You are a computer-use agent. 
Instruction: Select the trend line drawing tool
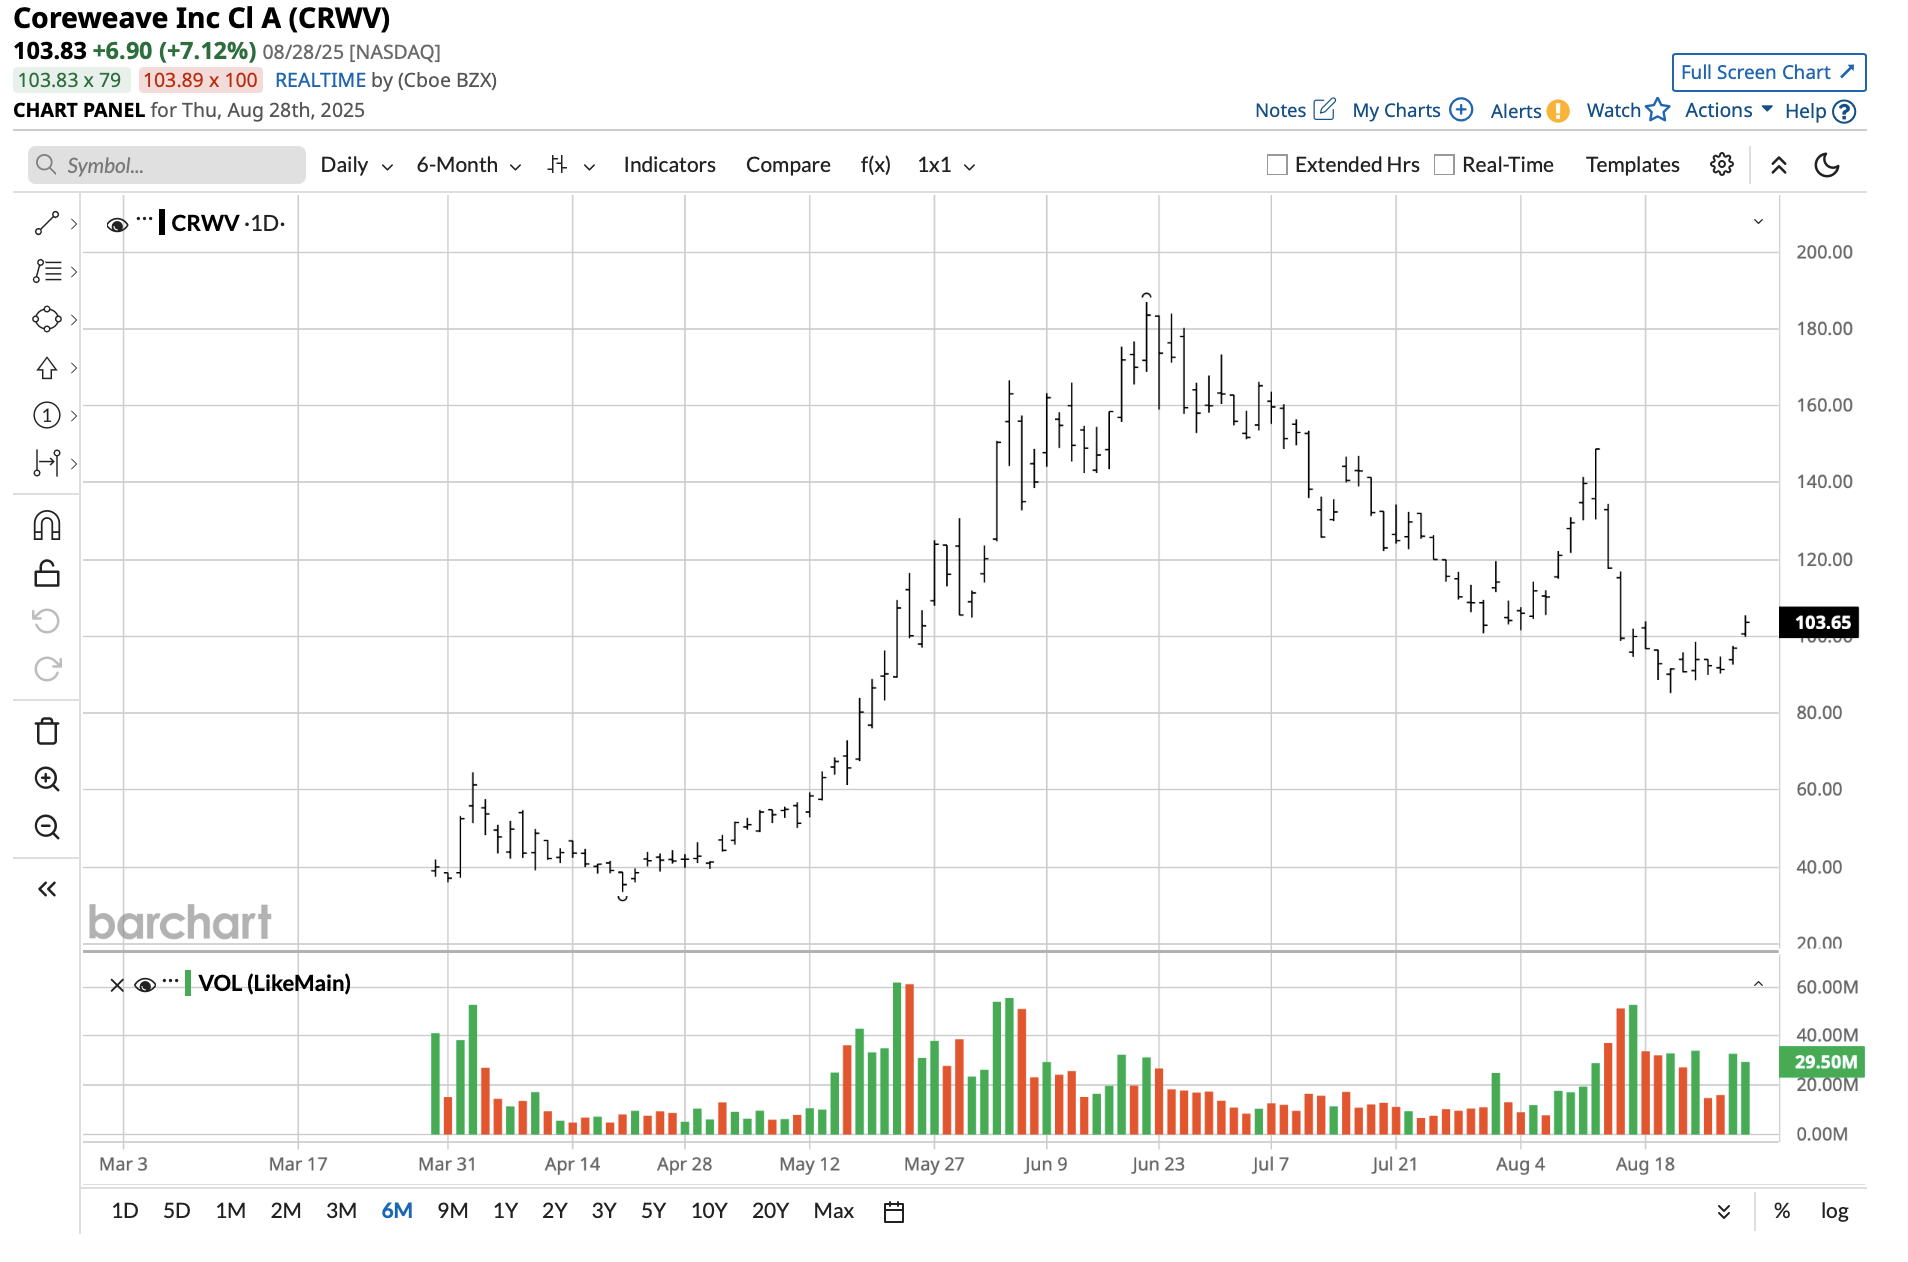point(47,223)
